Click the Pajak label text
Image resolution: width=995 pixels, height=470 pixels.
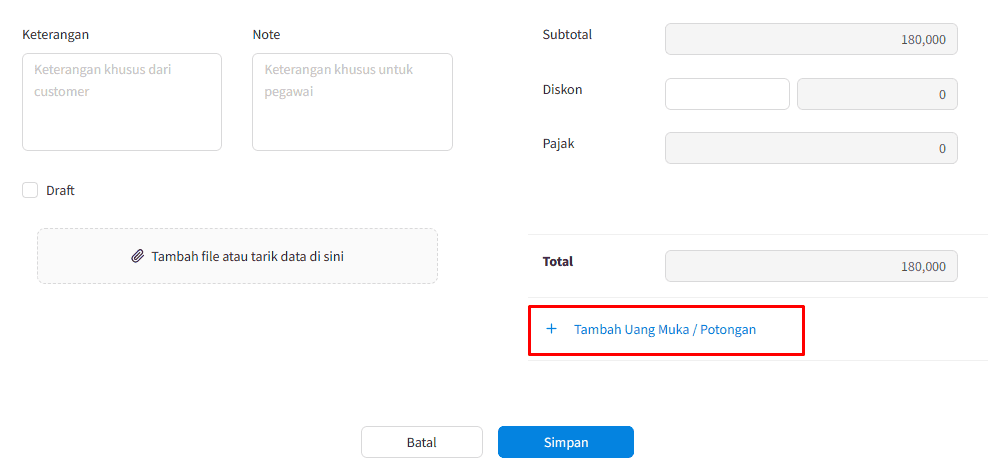pos(558,144)
